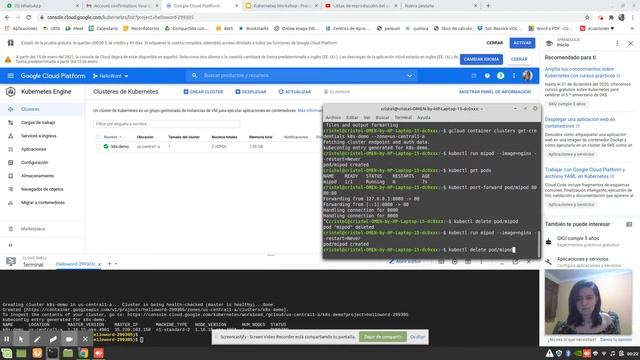Open the HelloWord project selector dropdown
This screenshot has height=360, width=640.
(x=110, y=76)
